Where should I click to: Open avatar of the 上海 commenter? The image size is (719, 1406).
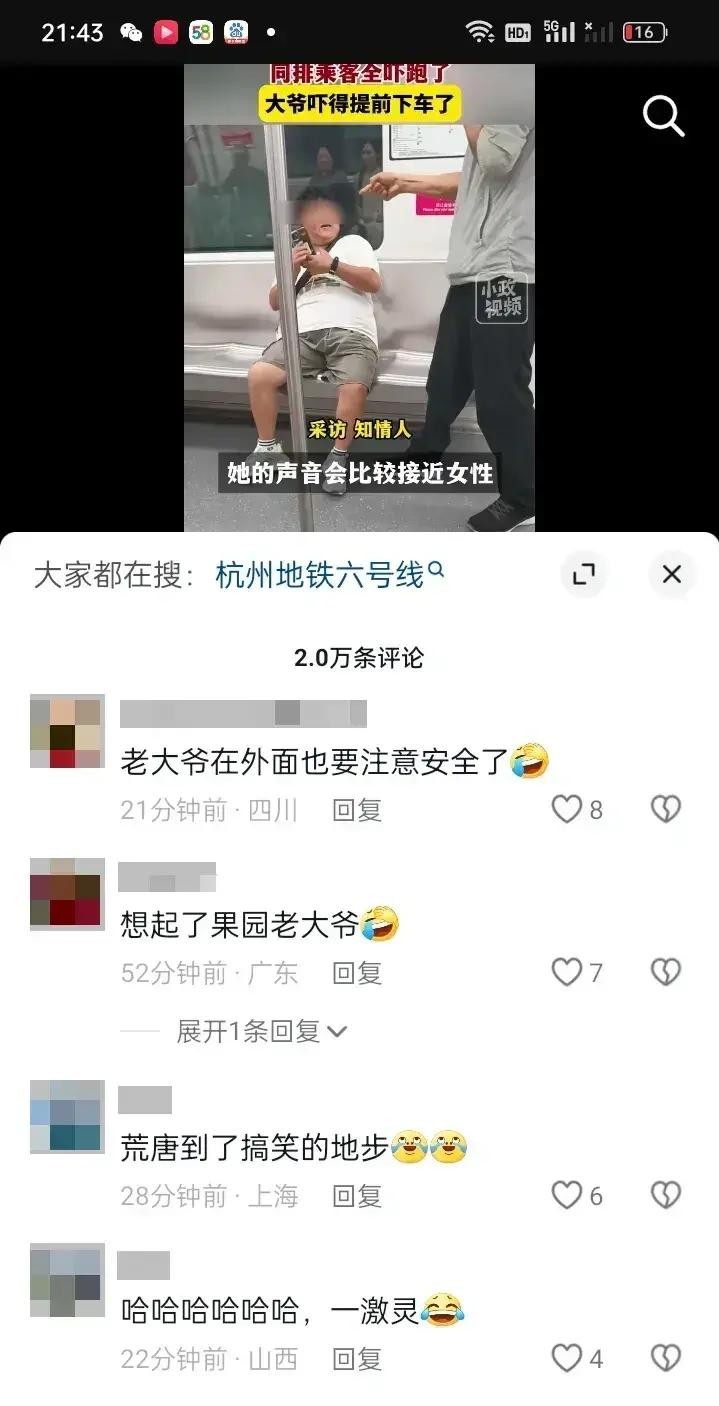coord(67,1117)
